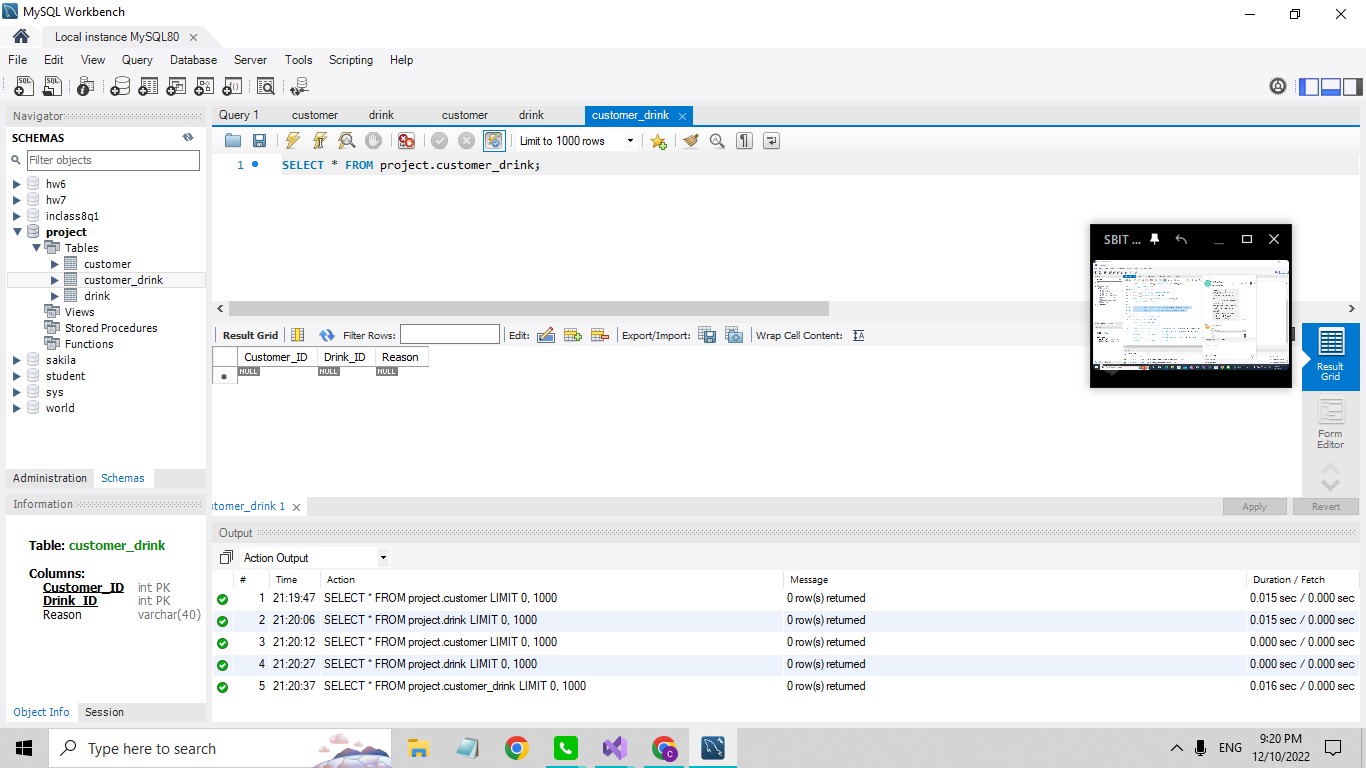Go to the MySQL Workbench home screen

[21, 37]
